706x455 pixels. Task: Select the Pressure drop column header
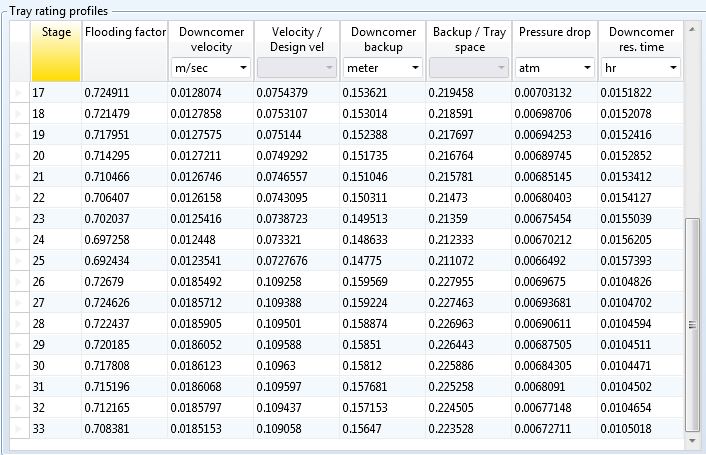pos(555,34)
